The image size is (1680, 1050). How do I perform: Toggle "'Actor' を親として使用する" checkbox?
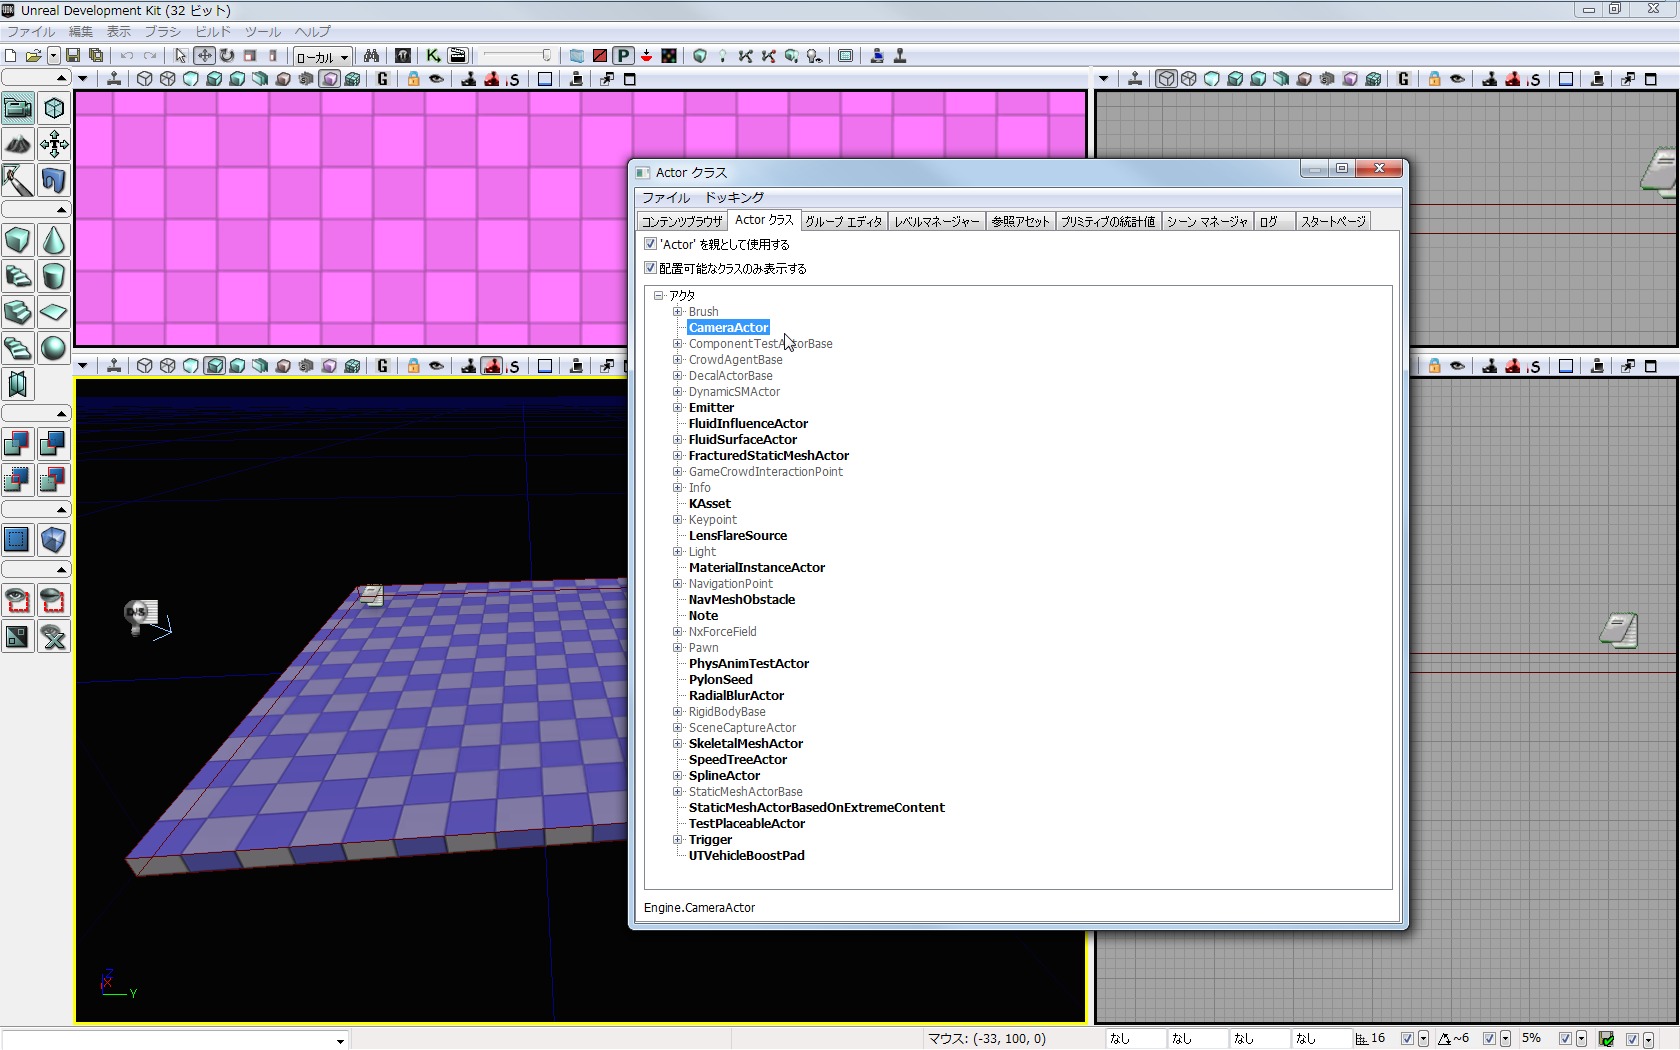pos(651,244)
